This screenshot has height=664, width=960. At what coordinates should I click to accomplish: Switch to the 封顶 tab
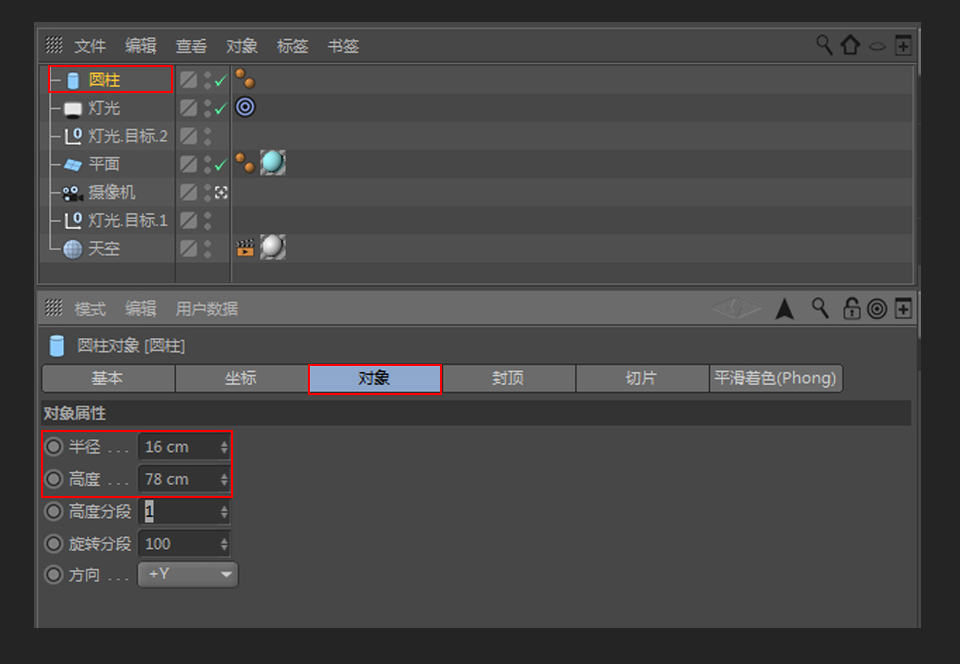click(x=508, y=379)
